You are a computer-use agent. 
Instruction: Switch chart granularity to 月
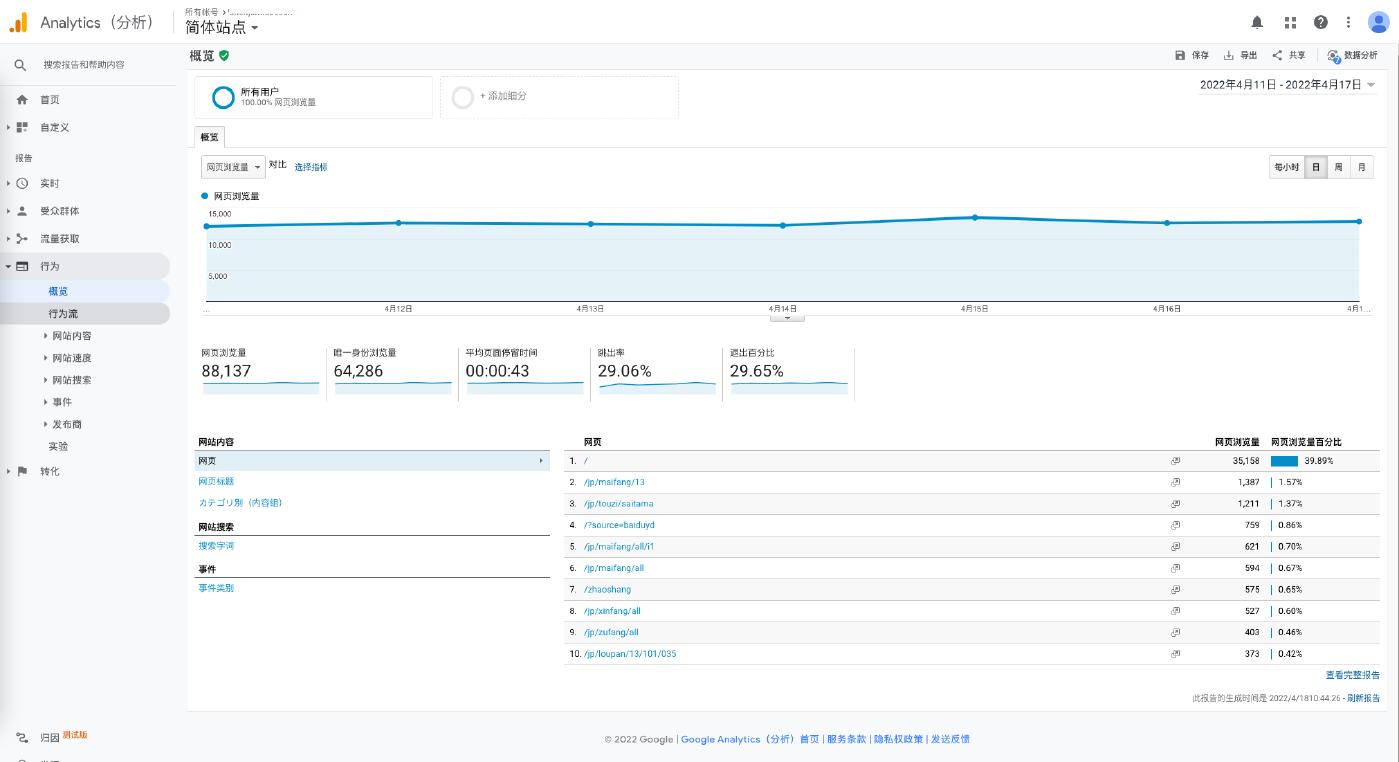(1361, 167)
